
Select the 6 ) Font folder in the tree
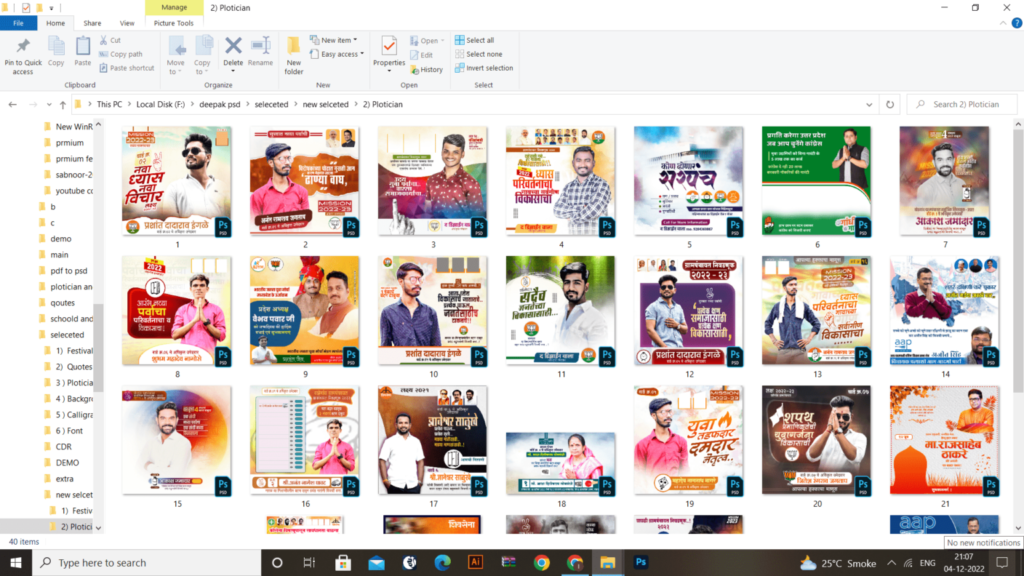(69, 430)
